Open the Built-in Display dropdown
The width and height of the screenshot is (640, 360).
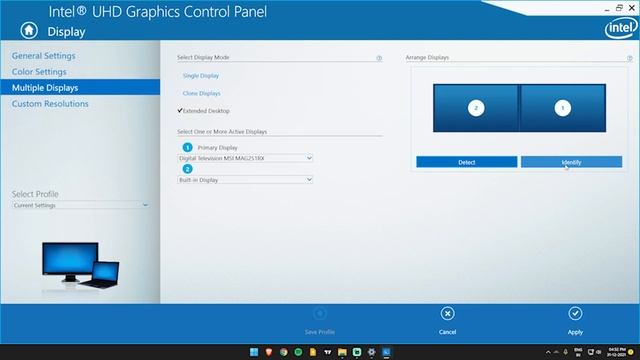click(x=245, y=180)
